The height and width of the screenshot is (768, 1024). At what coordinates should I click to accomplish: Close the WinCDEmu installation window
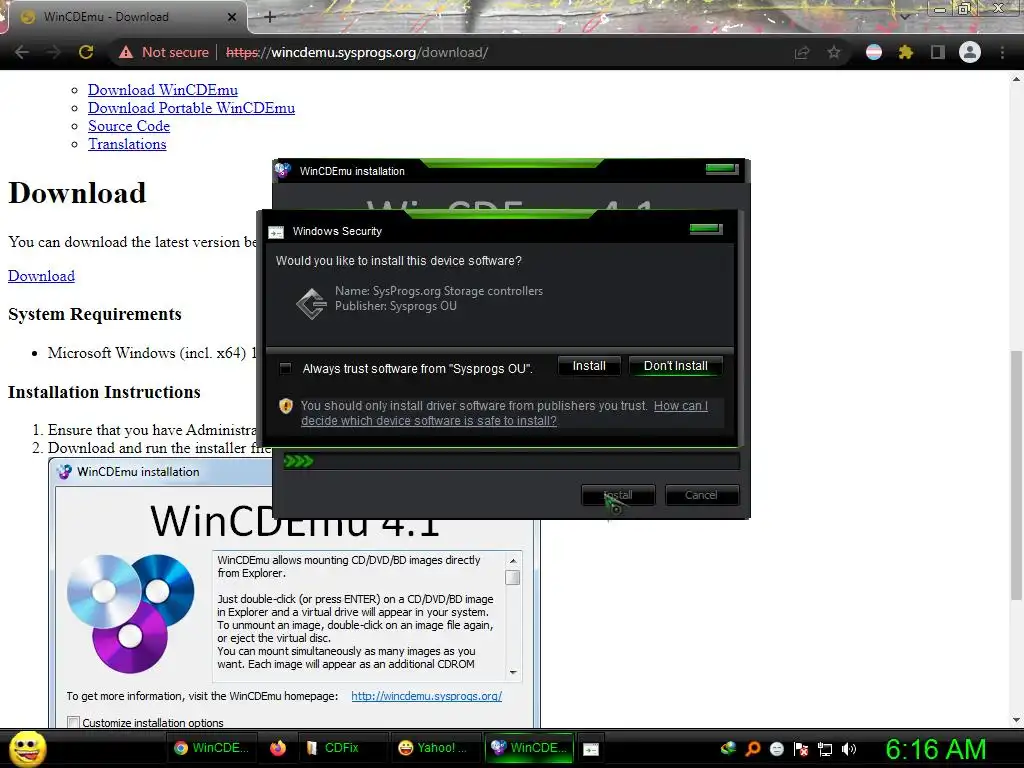coord(722,169)
